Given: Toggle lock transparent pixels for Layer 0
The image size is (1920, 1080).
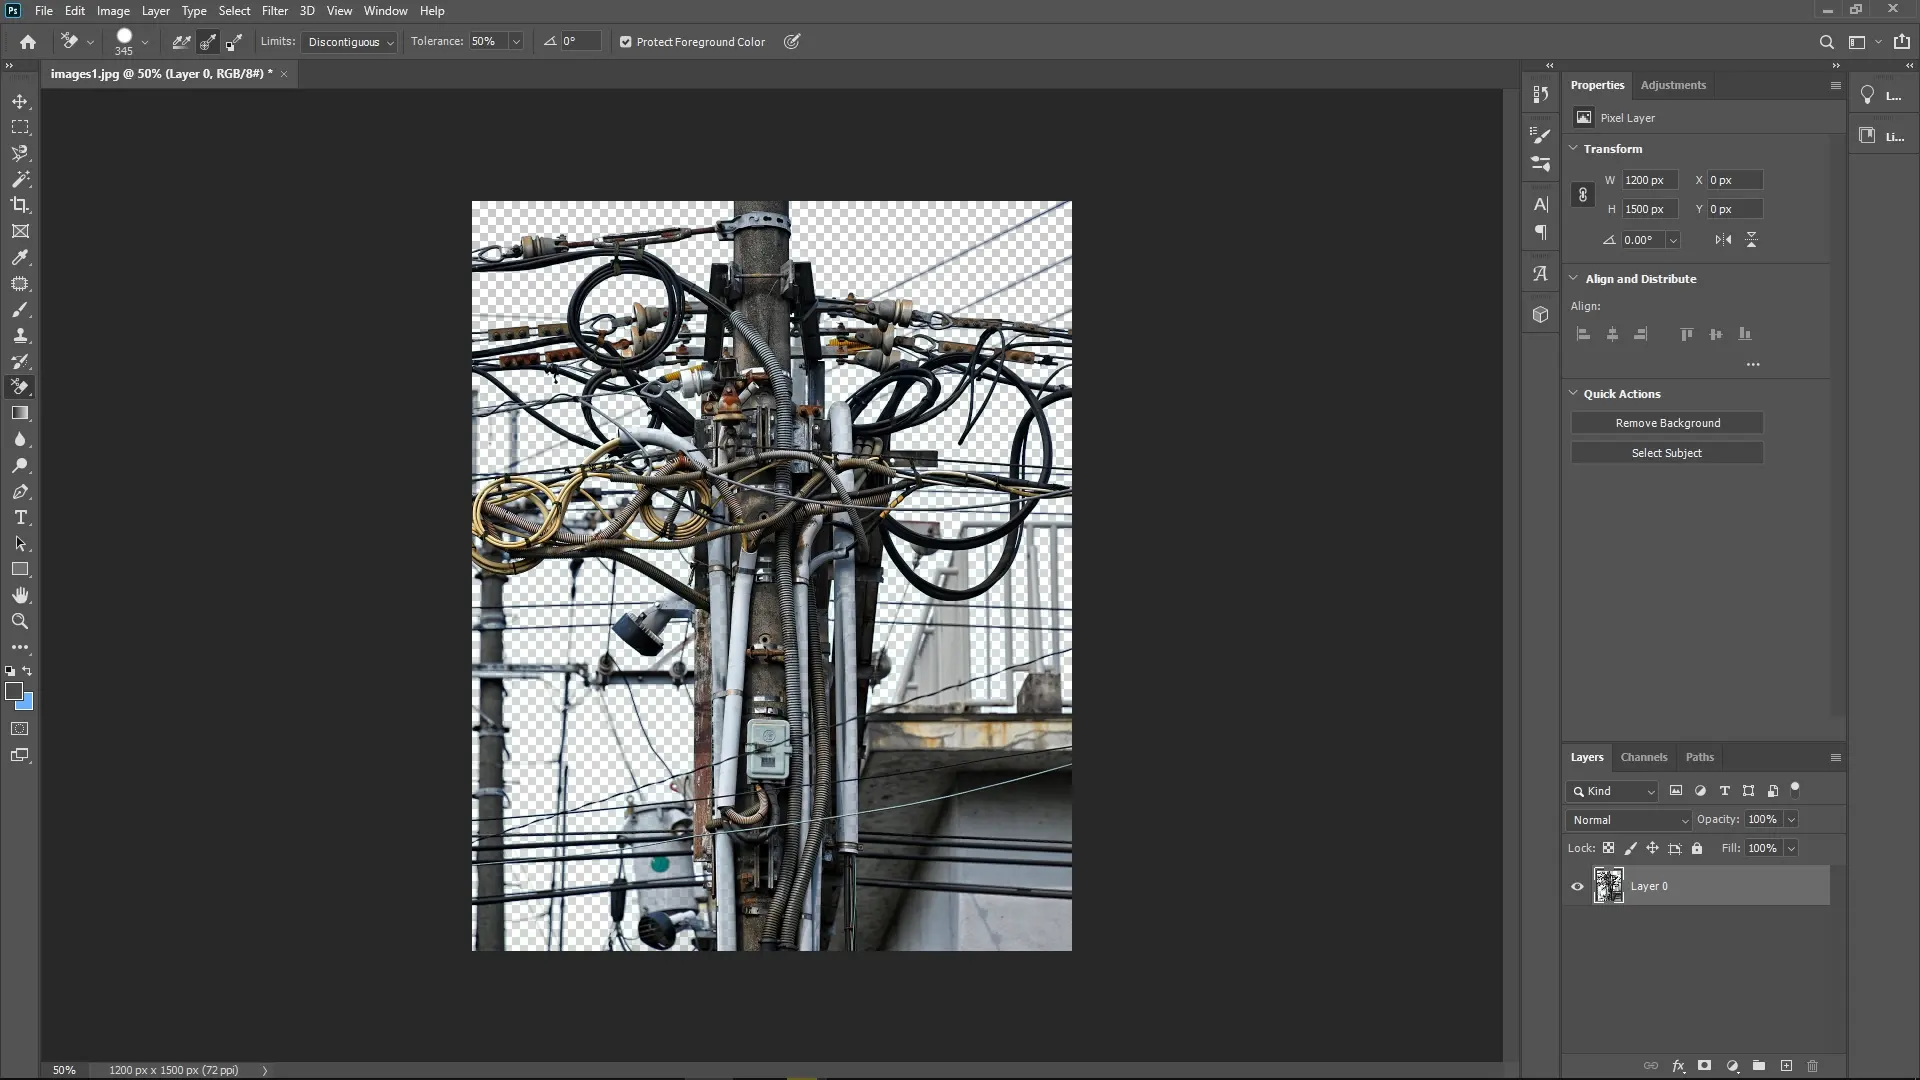Looking at the screenshot, I should point(1609,848).
